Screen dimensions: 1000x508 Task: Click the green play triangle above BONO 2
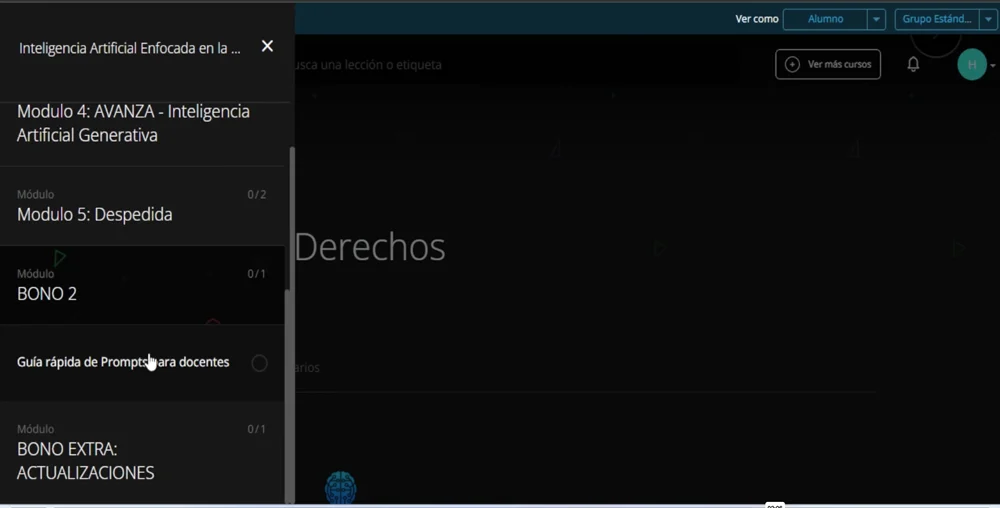point(59,257)
